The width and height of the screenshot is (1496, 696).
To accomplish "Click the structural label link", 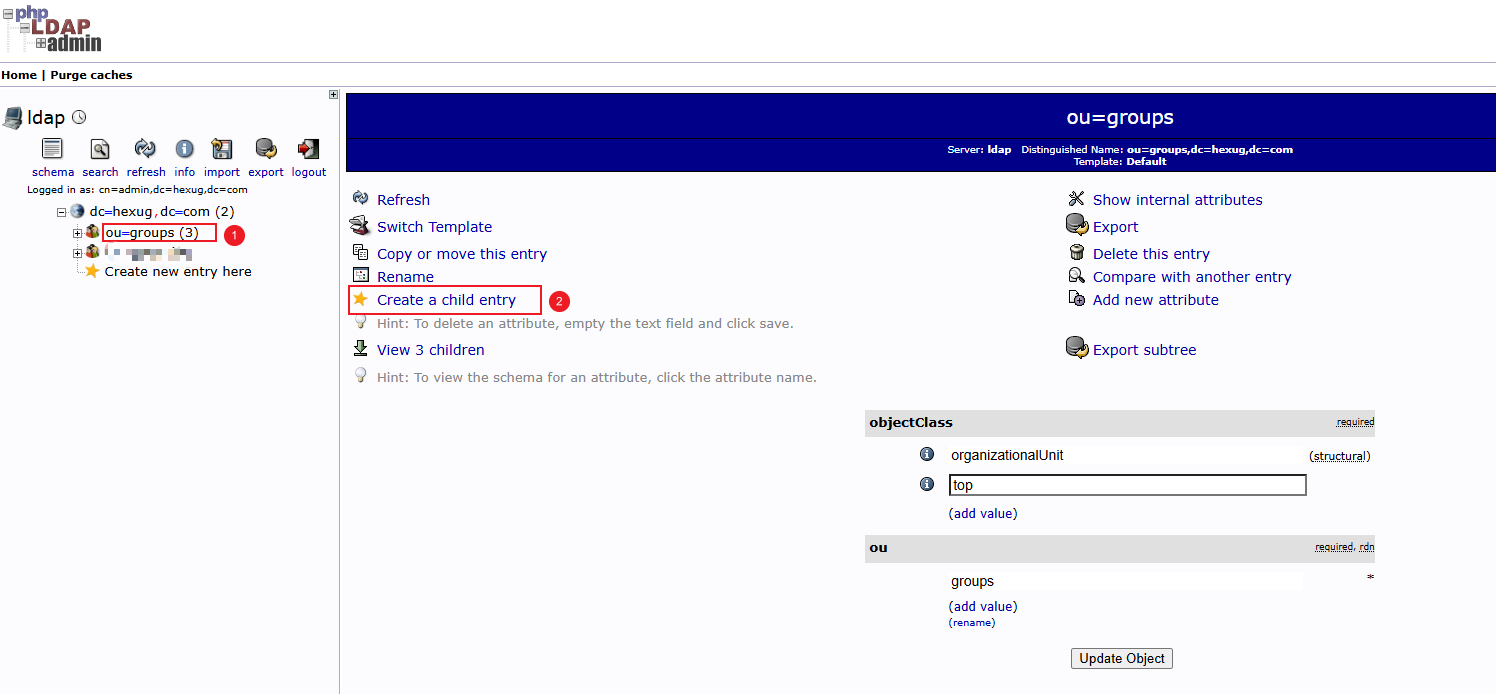I will pyautogui.click(x=1339, y=456).
